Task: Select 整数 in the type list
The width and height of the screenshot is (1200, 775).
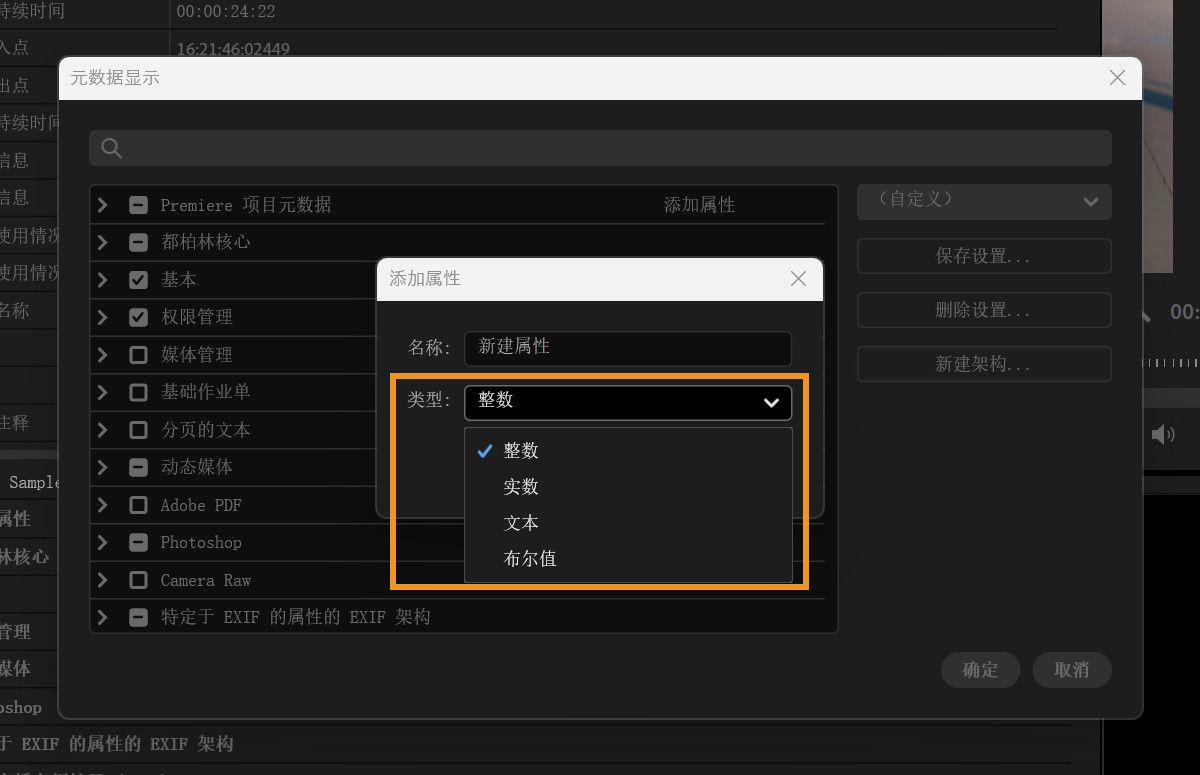Action: point(628,451)
